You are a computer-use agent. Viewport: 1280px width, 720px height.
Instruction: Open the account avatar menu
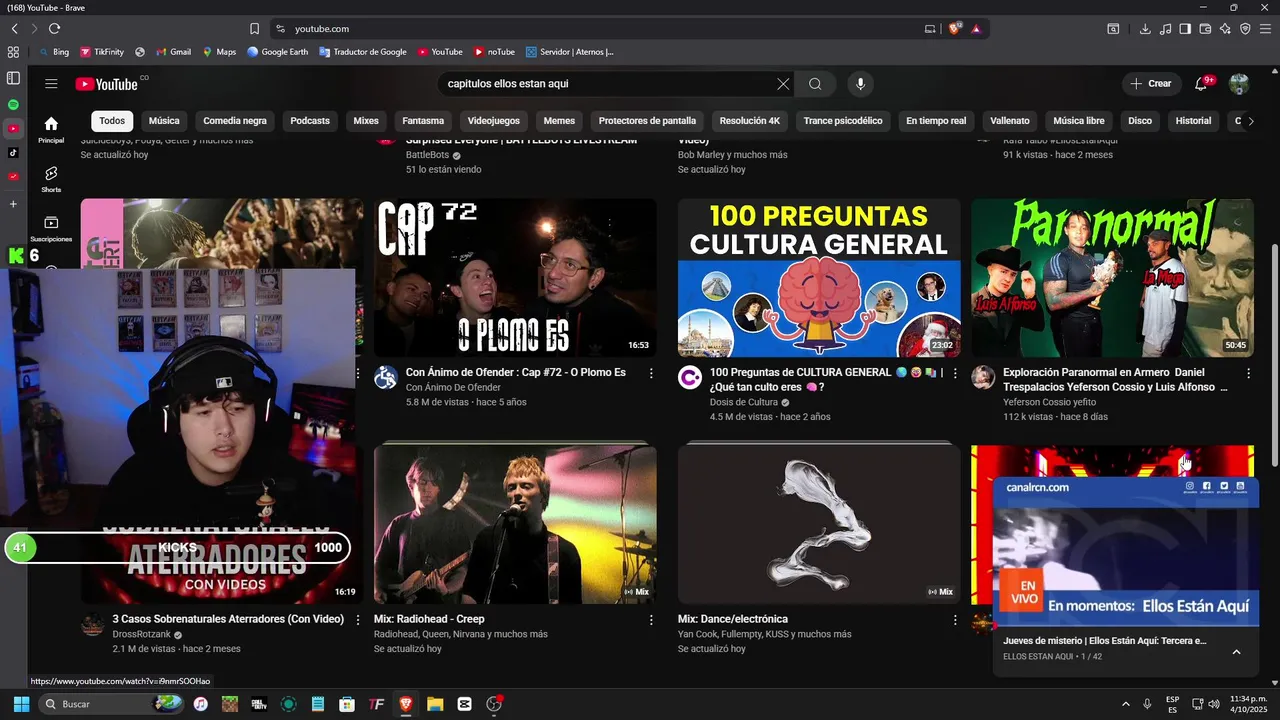(x=1239, y=84)
